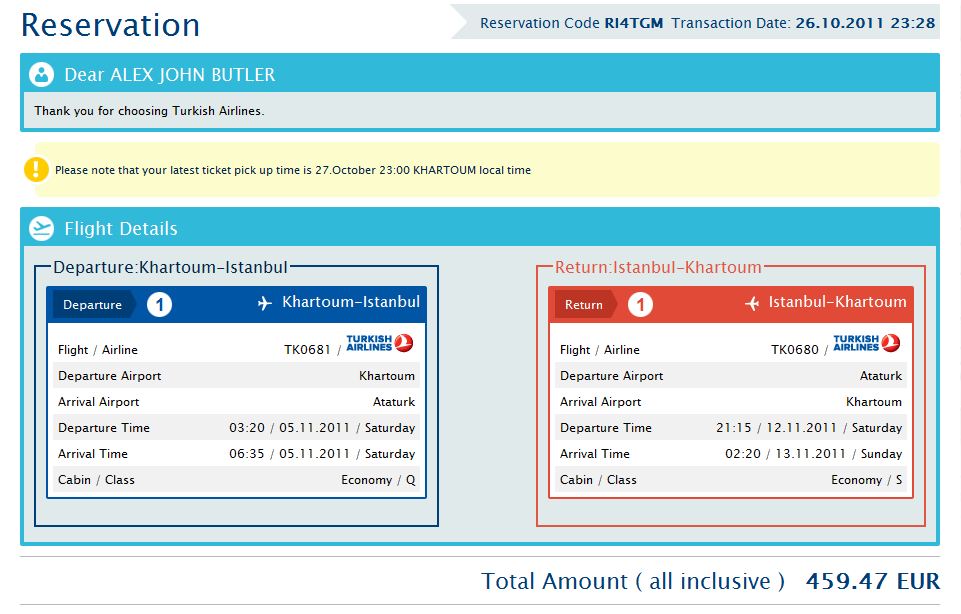Click the passenger avatar icon beside Dear ALEX
Screen dimensions: 961x614
coord(41,74)
